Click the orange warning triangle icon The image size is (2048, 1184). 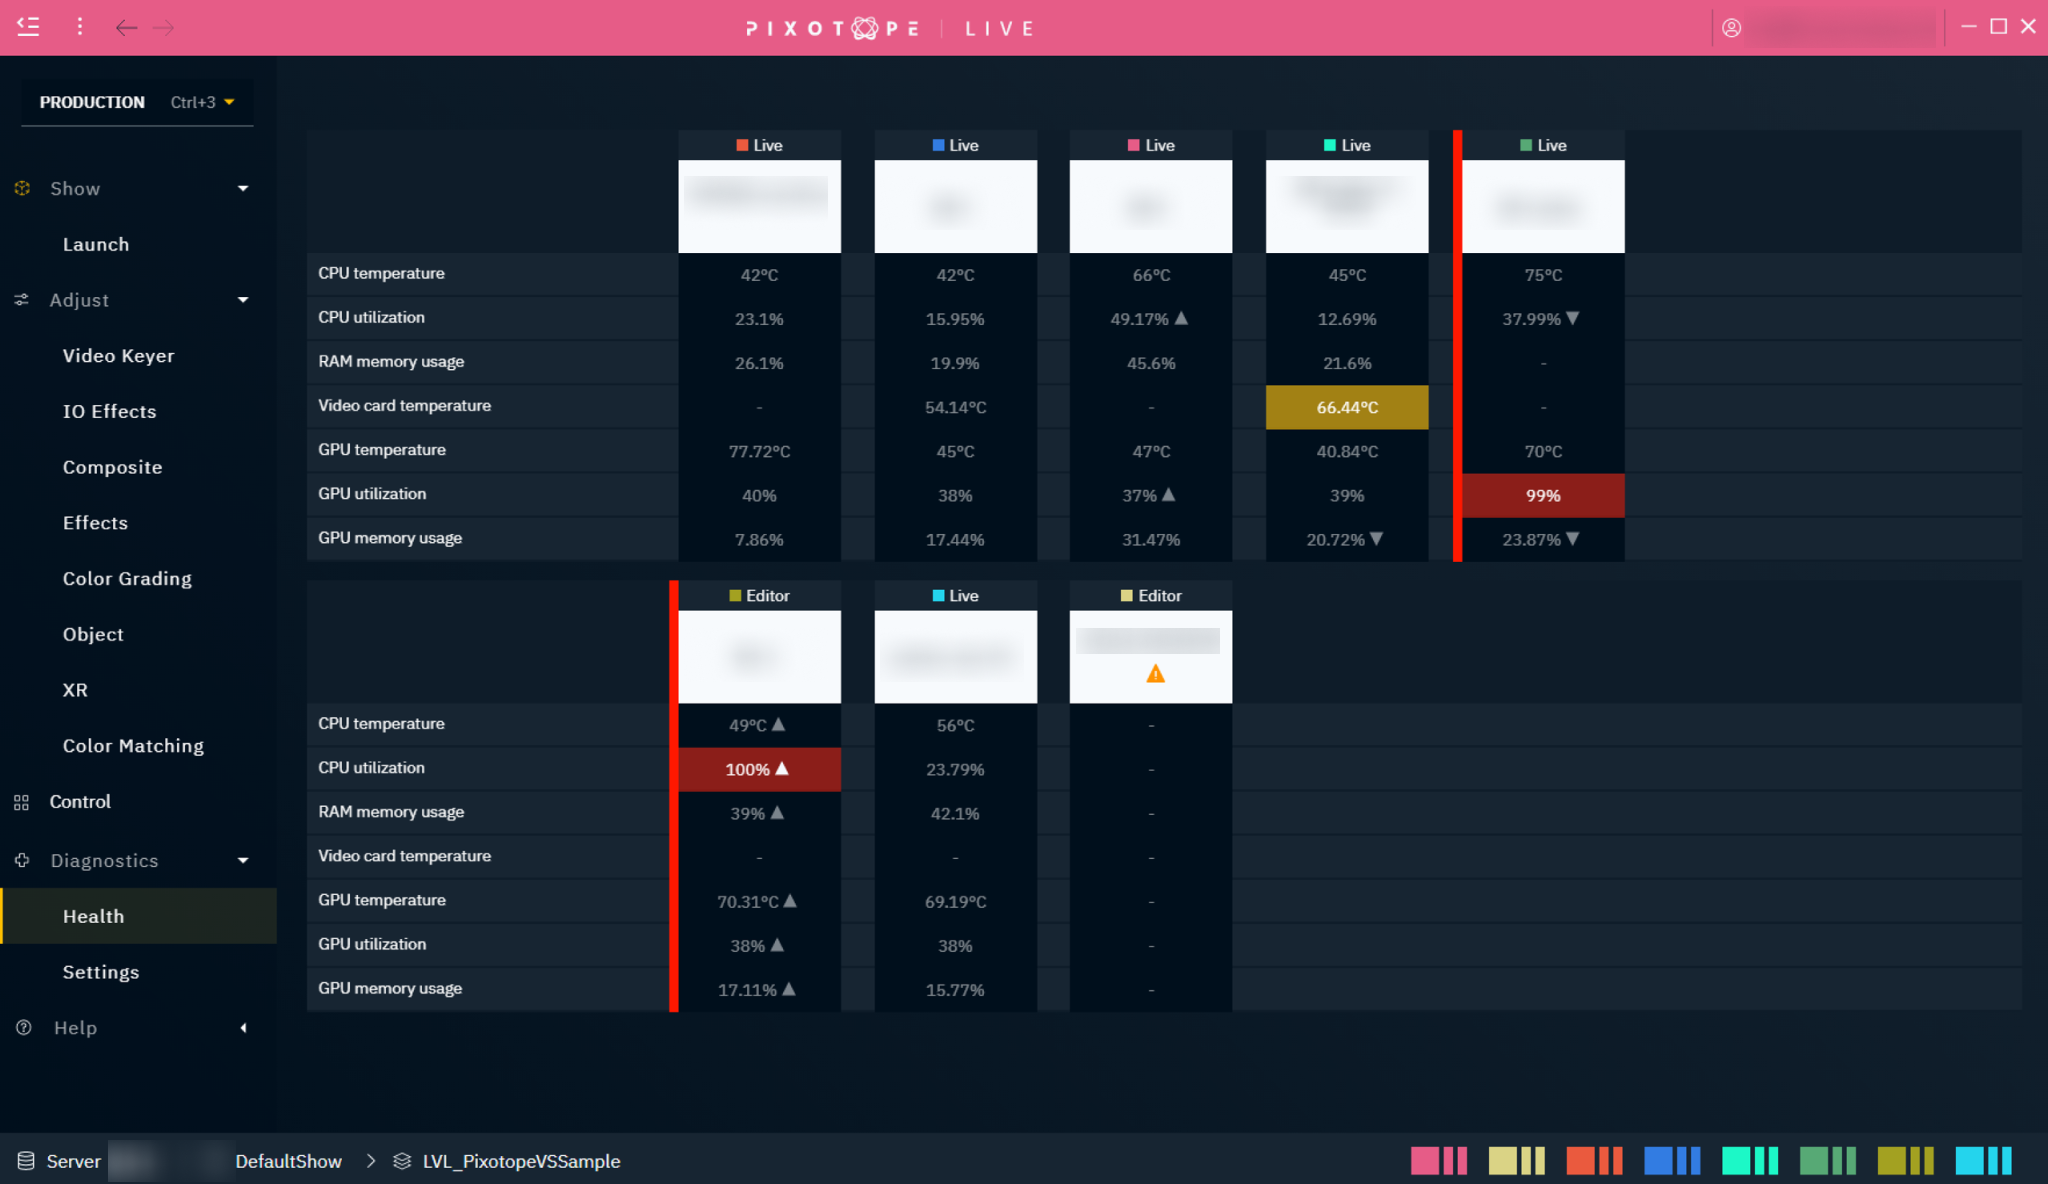(1155, 674)
